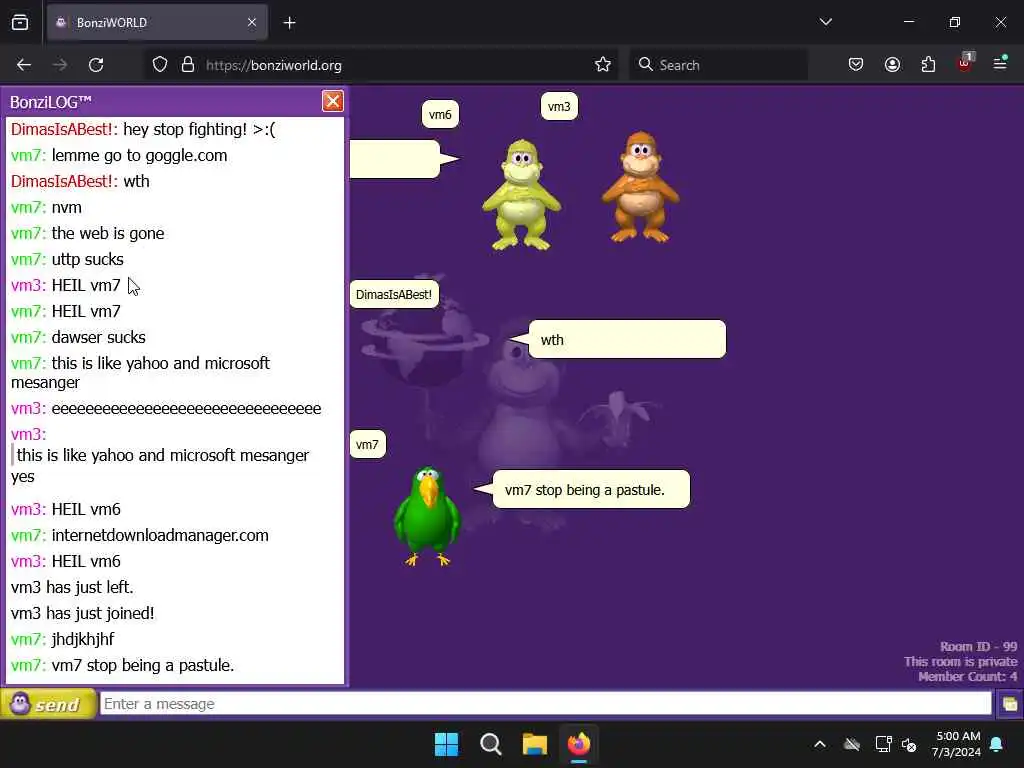The height and width of the screenshot is (768, 1024).
Task: Open the tracking protection shield icon
Action: [x=160, y=65]
